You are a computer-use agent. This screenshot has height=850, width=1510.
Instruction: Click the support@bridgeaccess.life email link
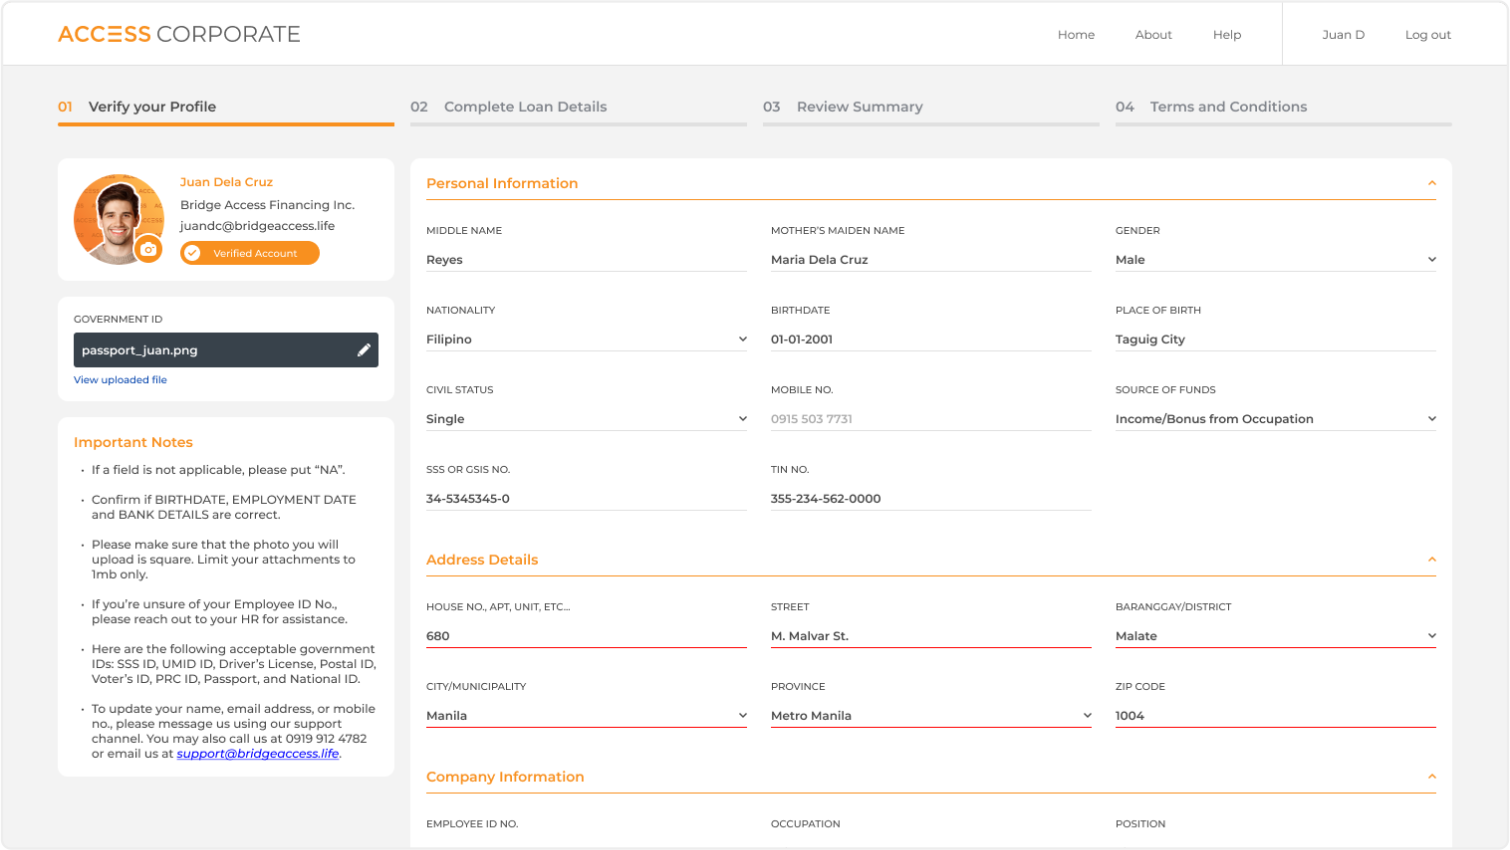(x=258, y=754)
